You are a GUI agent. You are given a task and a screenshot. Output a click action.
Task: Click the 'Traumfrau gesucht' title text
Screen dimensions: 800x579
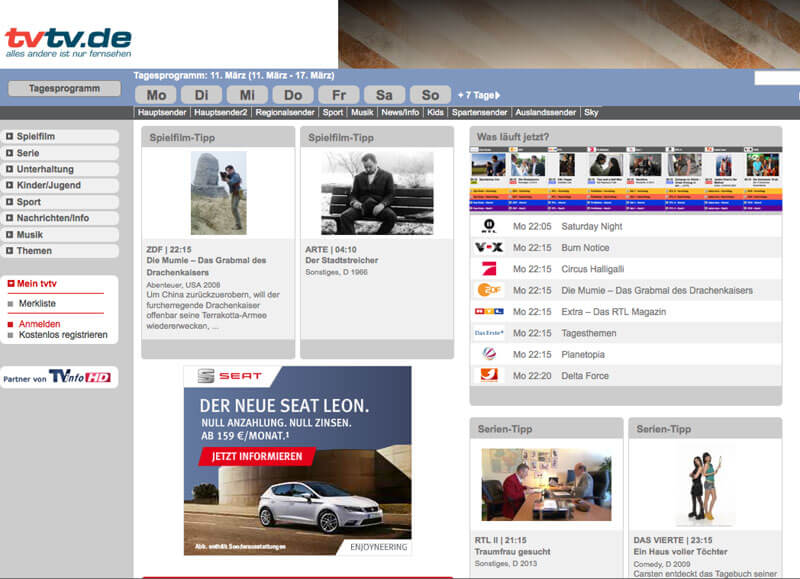coord(512,551)
